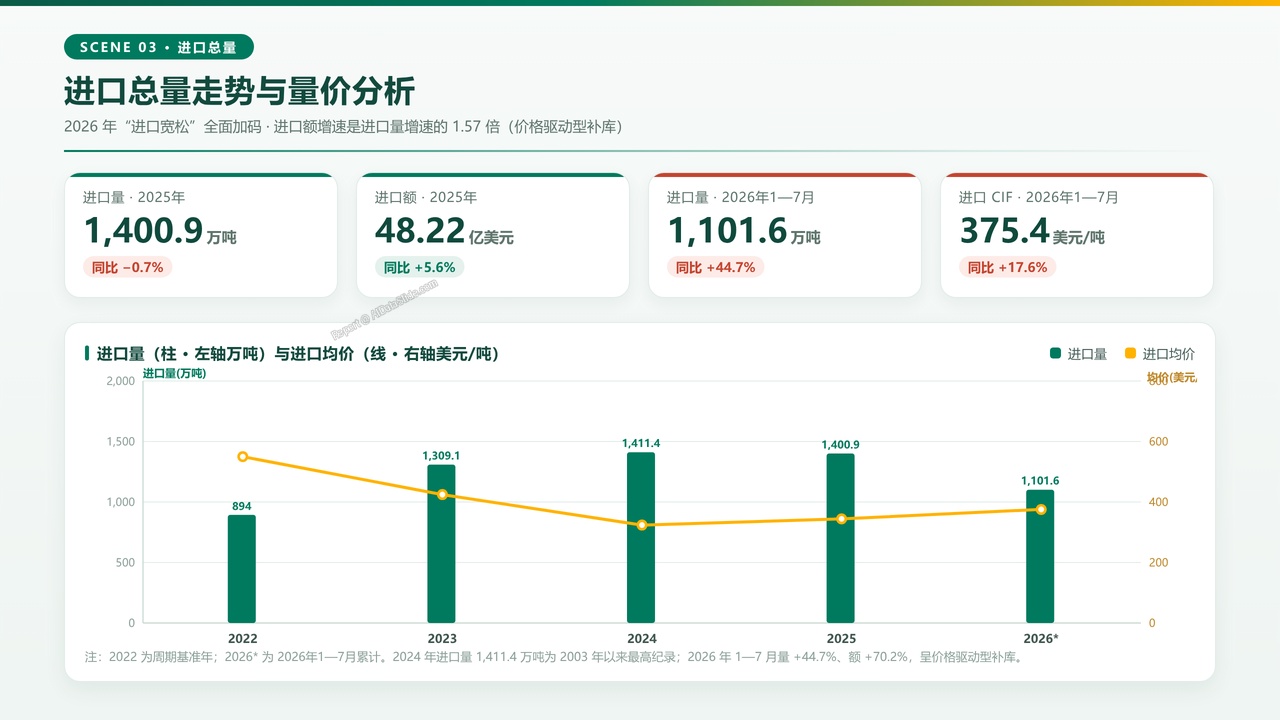Click the 2026* green bar
Screen dimensions: 1280x720
[x=1040, y=556]
